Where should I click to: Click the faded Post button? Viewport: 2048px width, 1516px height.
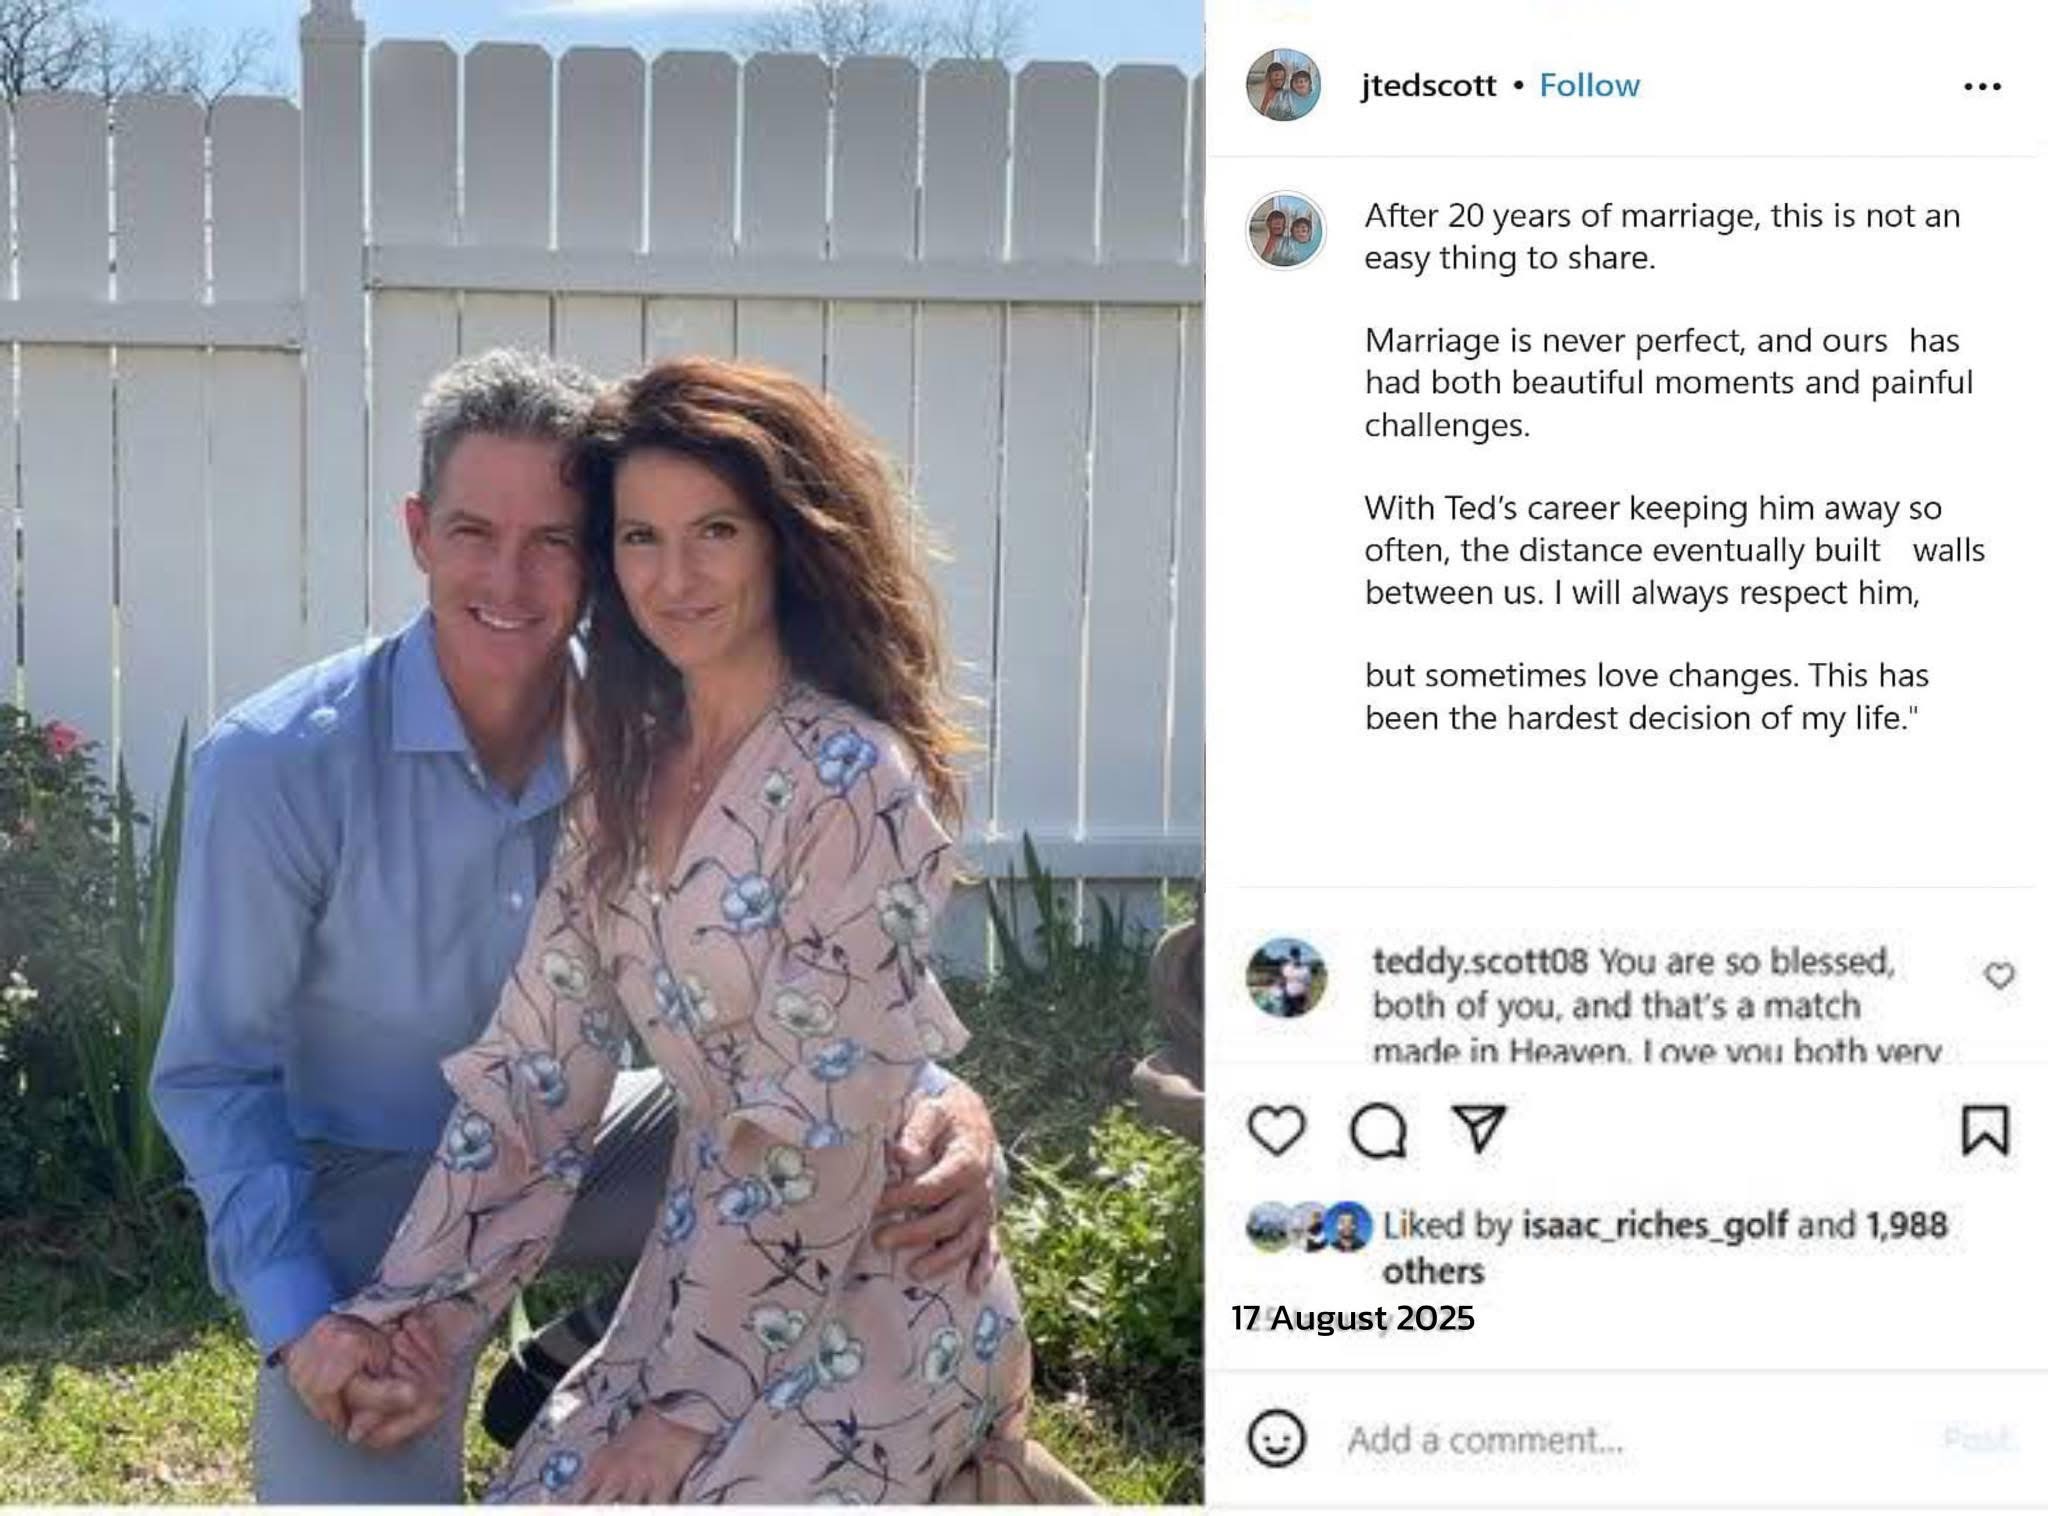coord(1976,1439)
